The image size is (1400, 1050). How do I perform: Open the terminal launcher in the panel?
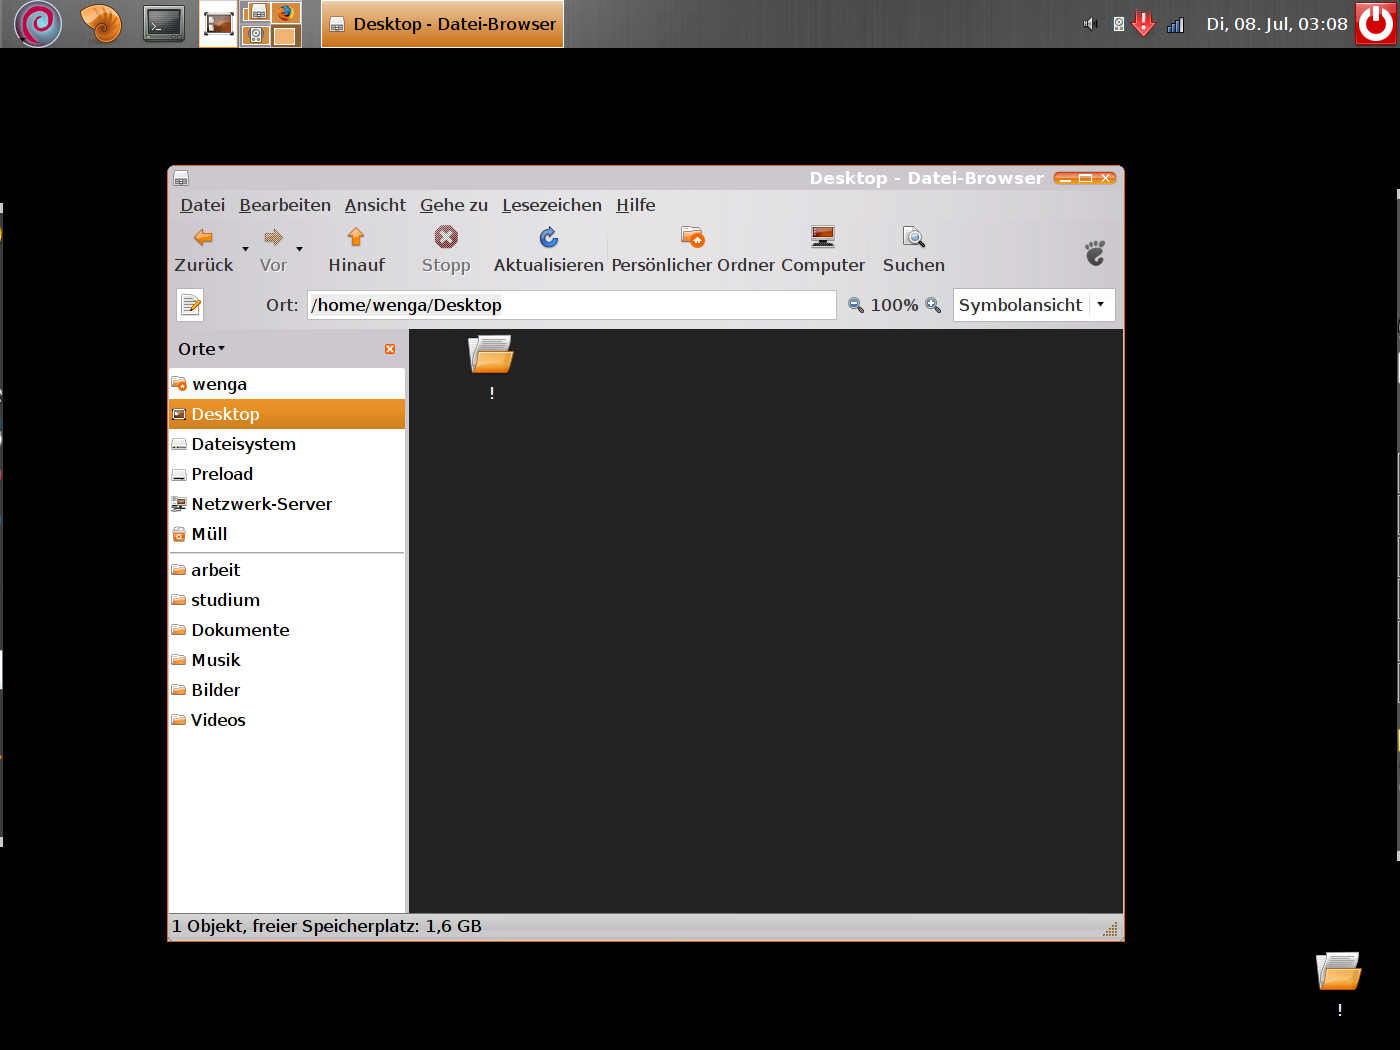click(x=163, y=23)
